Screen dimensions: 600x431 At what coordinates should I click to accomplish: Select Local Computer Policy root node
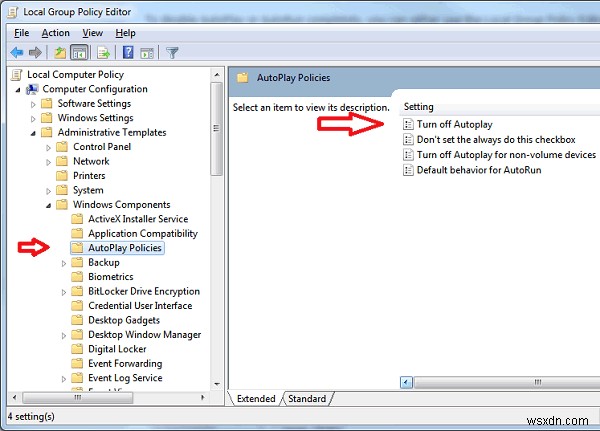pos(75,74)
